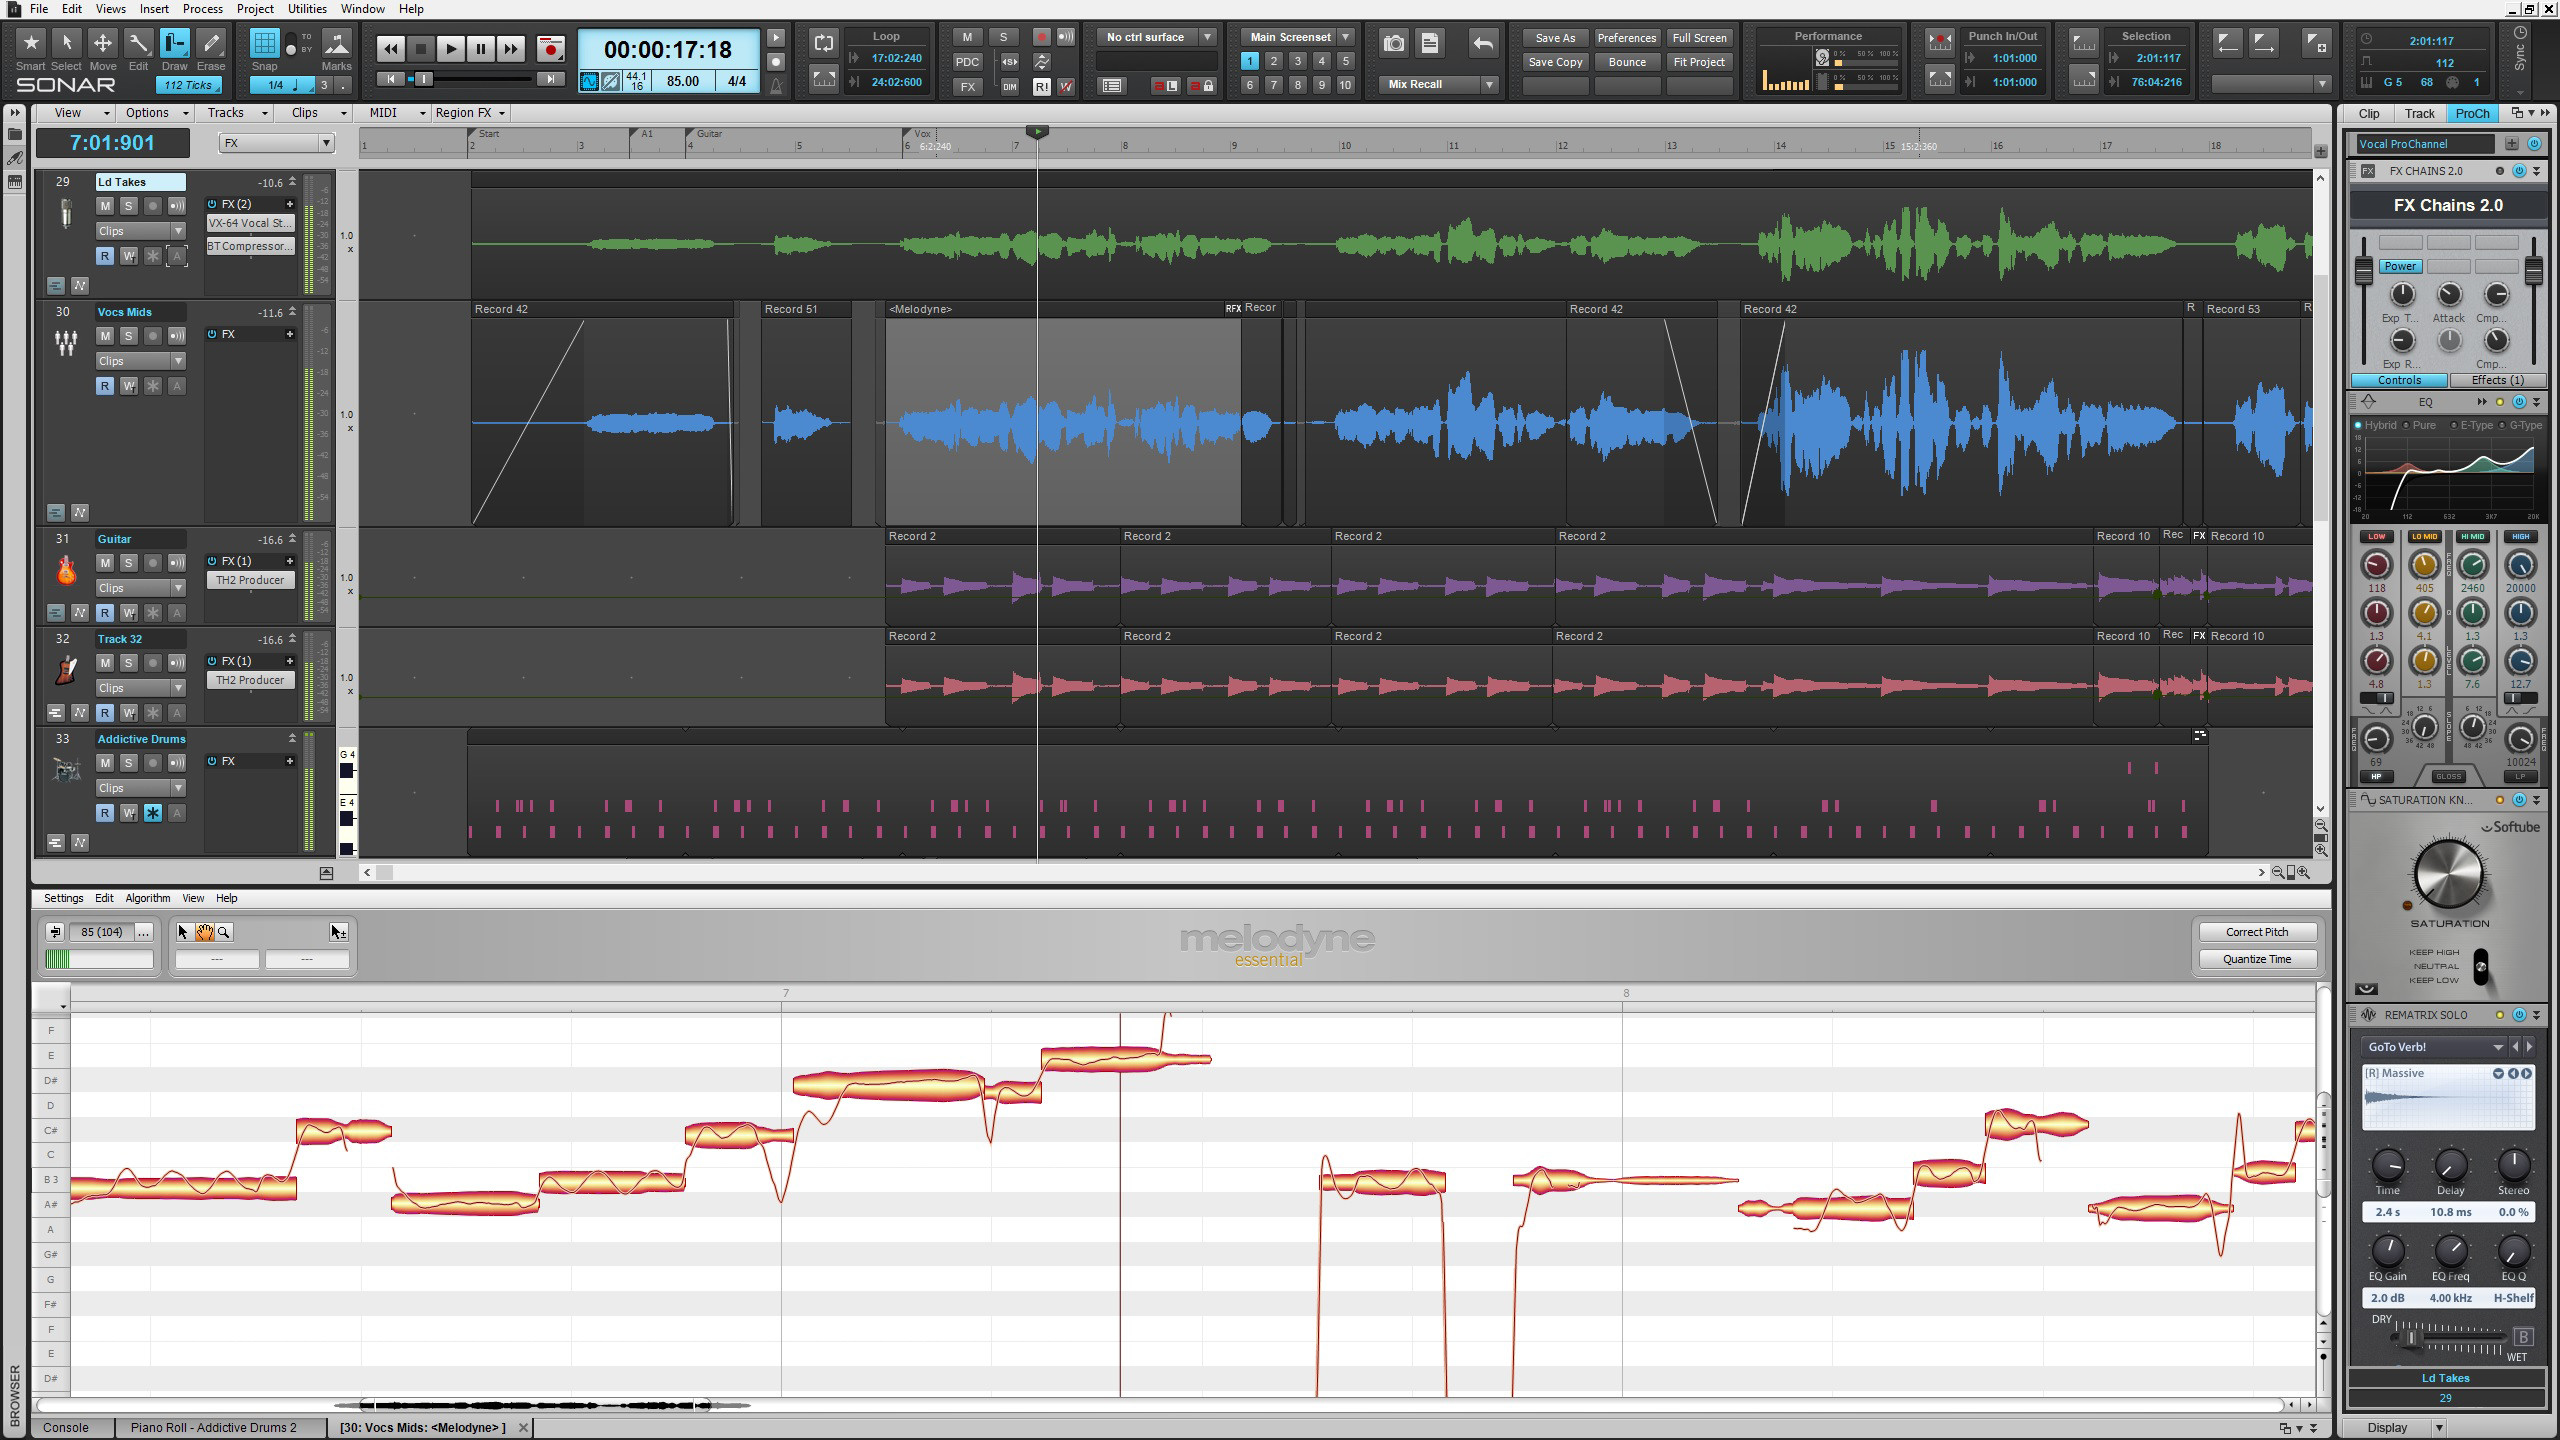
Task: Expand the Main Screenset dropdown
Action: point(1346,37)
